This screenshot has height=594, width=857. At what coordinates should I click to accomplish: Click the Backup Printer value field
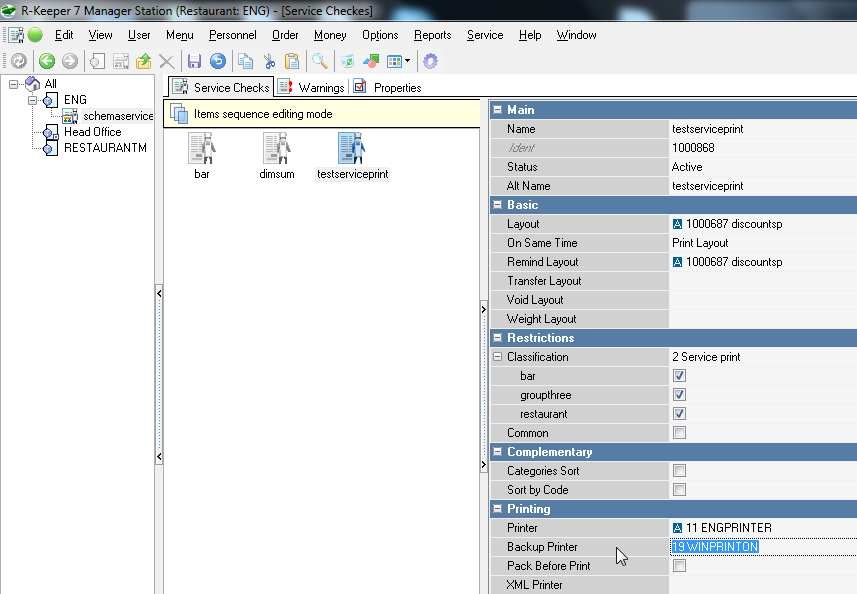tap(762, 547)
